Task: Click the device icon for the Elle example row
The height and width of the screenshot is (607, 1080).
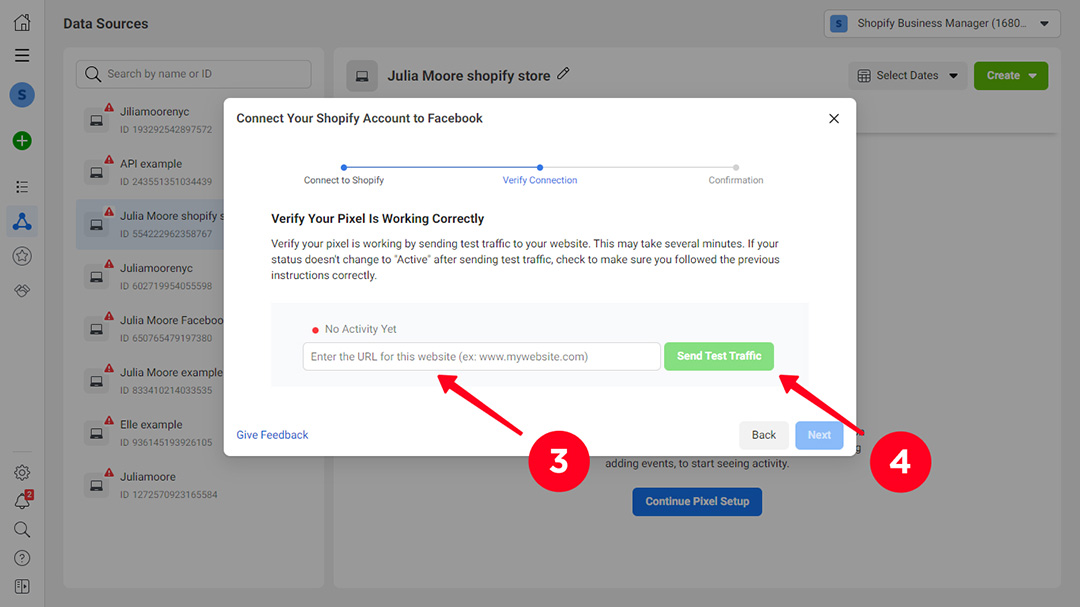Action: (x=96, y=433)
